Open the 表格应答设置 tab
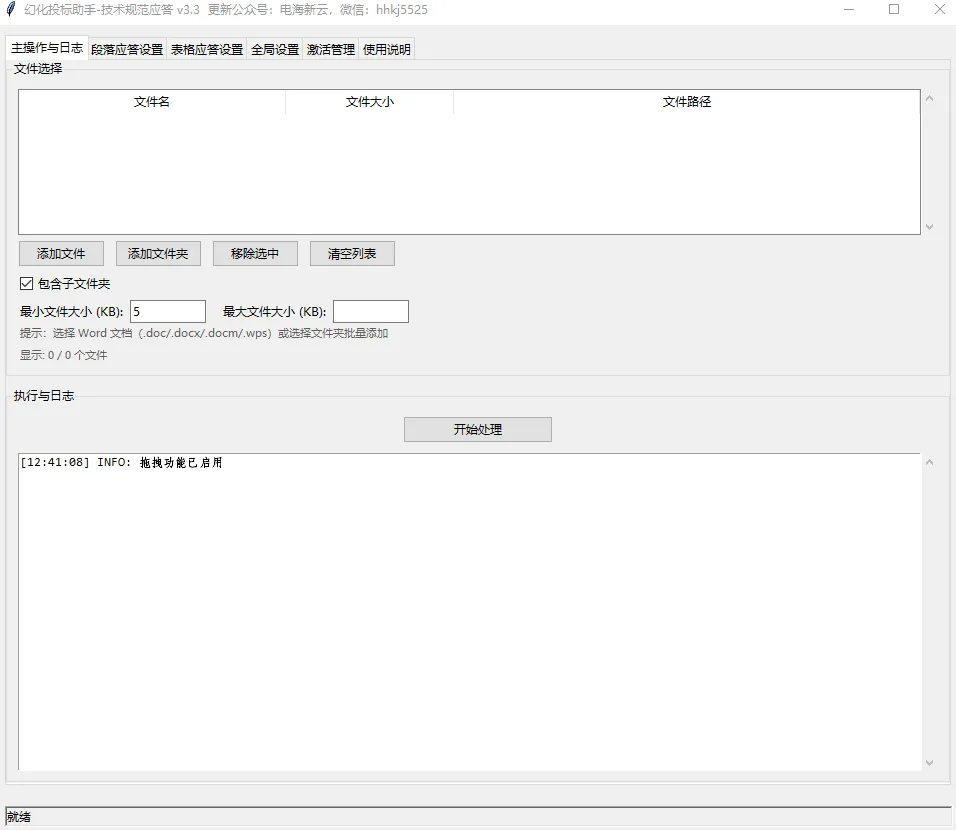Image resolution: width=956 pixels, height=830 pixels. (x=207, y=49)
